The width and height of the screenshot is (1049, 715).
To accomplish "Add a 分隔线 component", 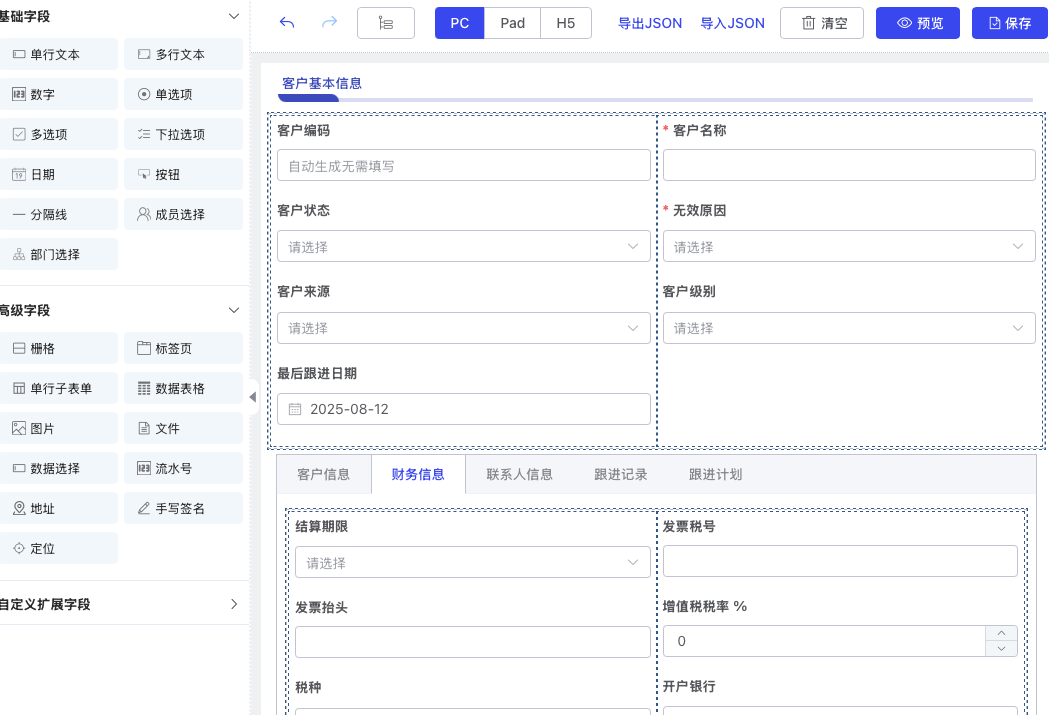I will pos(59,215).
